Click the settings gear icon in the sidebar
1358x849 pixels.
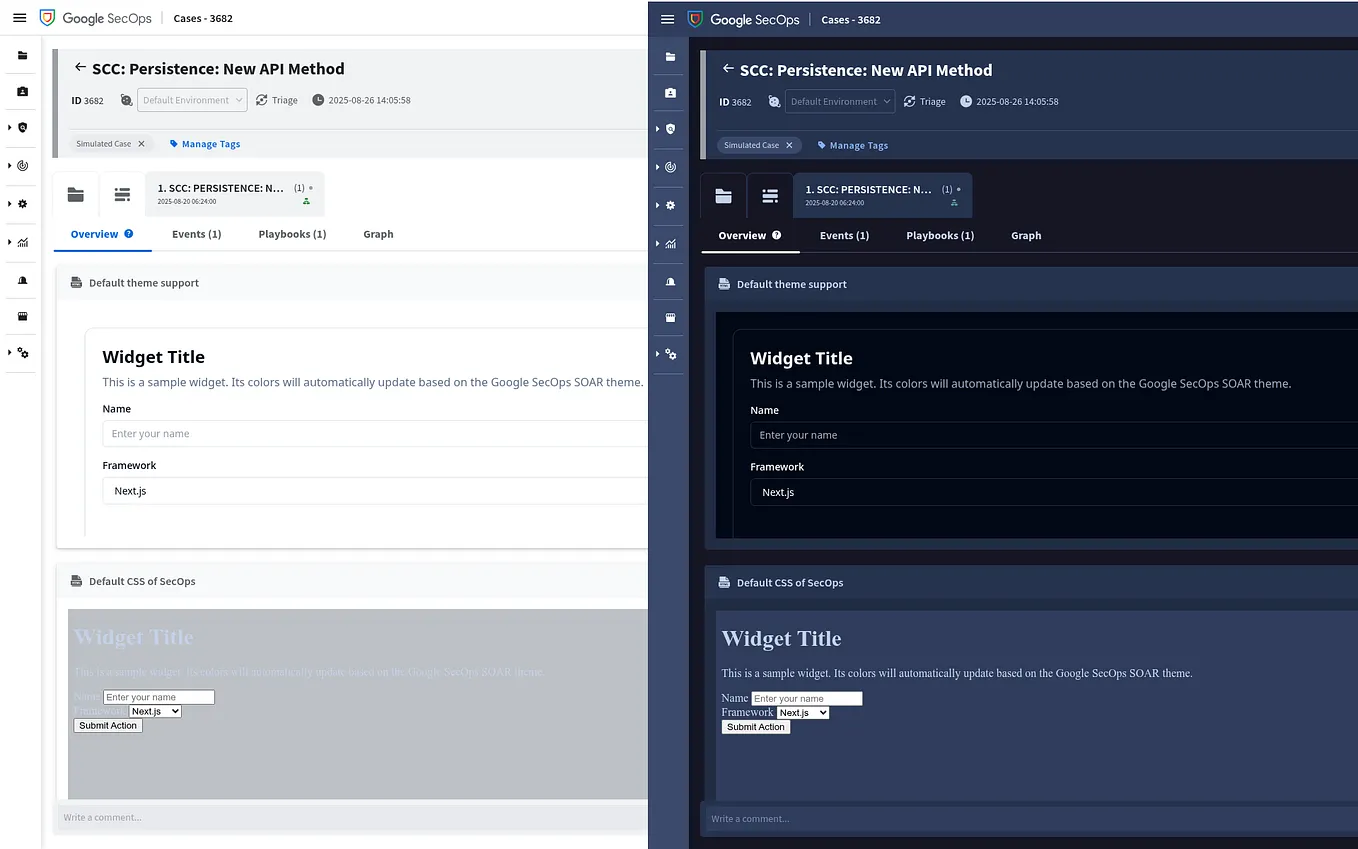coord(21,203)
